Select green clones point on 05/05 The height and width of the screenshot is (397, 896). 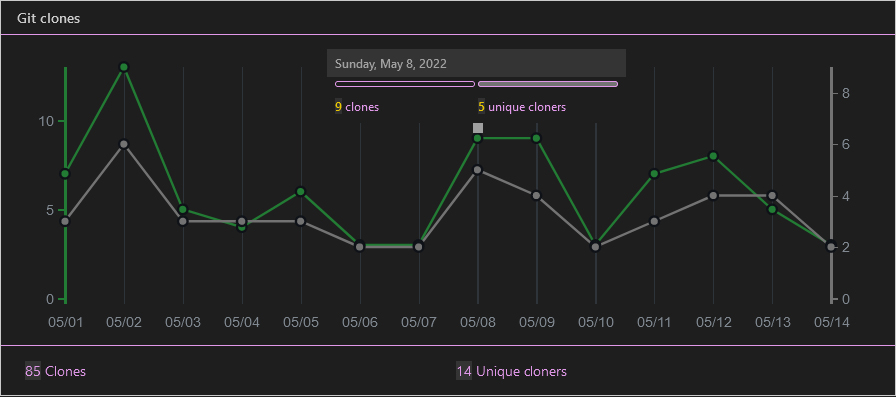pos(301,191)
